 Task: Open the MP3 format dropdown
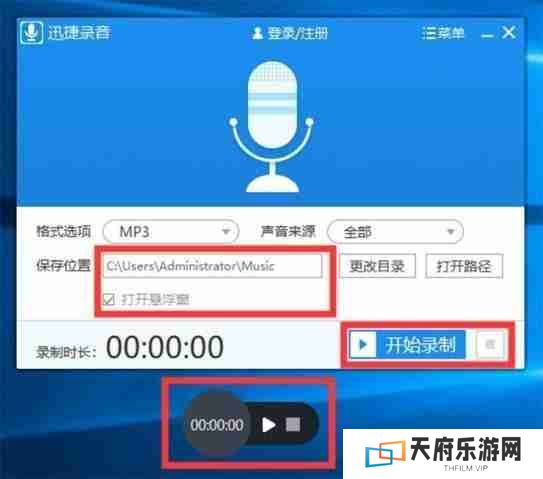coord(171,231)
